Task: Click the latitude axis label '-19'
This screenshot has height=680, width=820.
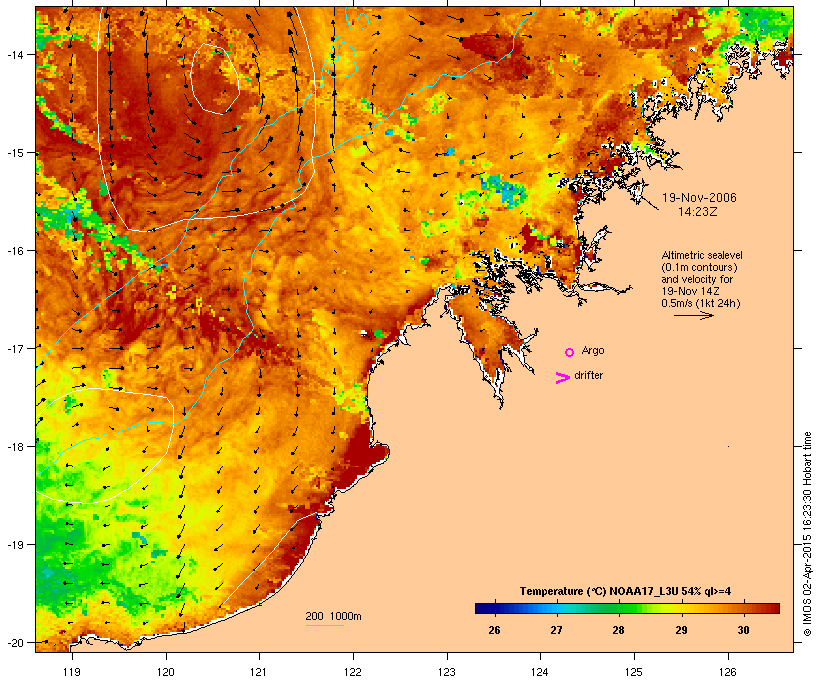Action: (15, 545)
